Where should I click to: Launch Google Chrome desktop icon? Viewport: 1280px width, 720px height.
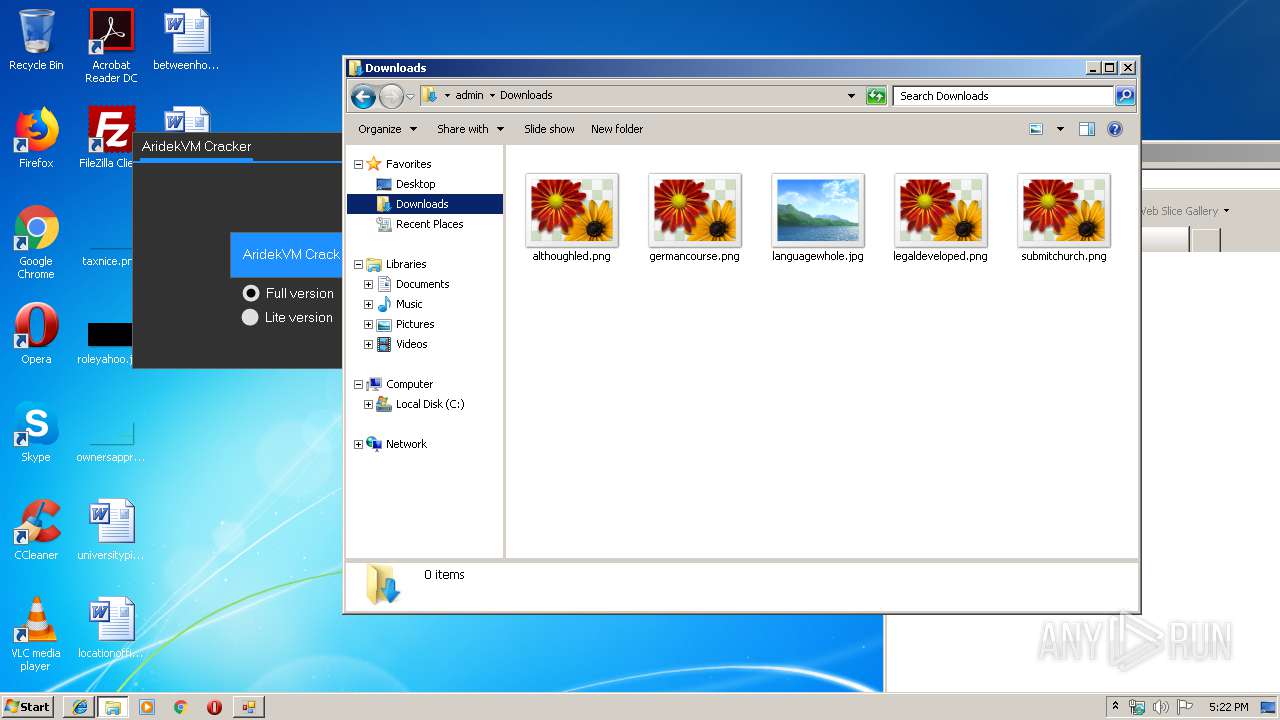pos(36,242)
